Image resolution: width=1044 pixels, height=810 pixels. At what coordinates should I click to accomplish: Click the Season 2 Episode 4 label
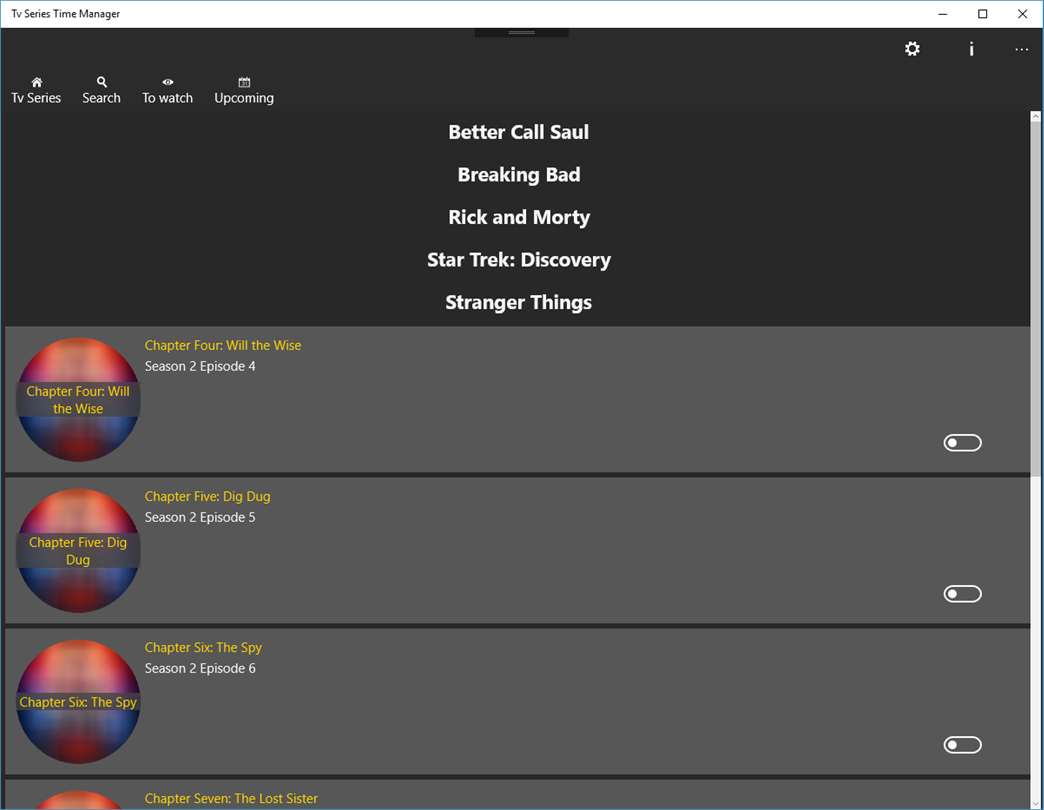click(x=200, y=366)
